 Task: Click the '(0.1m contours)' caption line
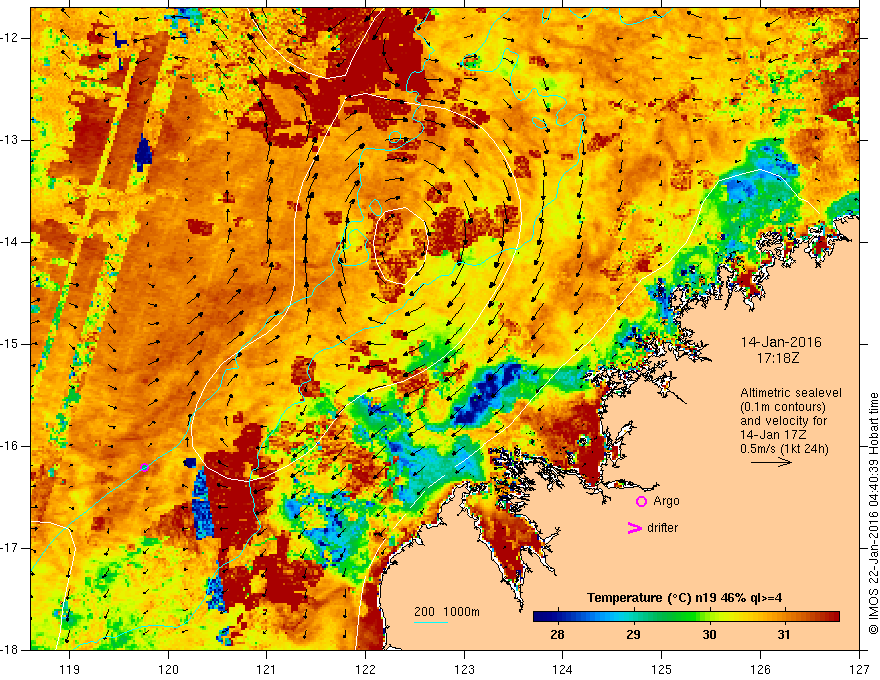coord(783,407)
